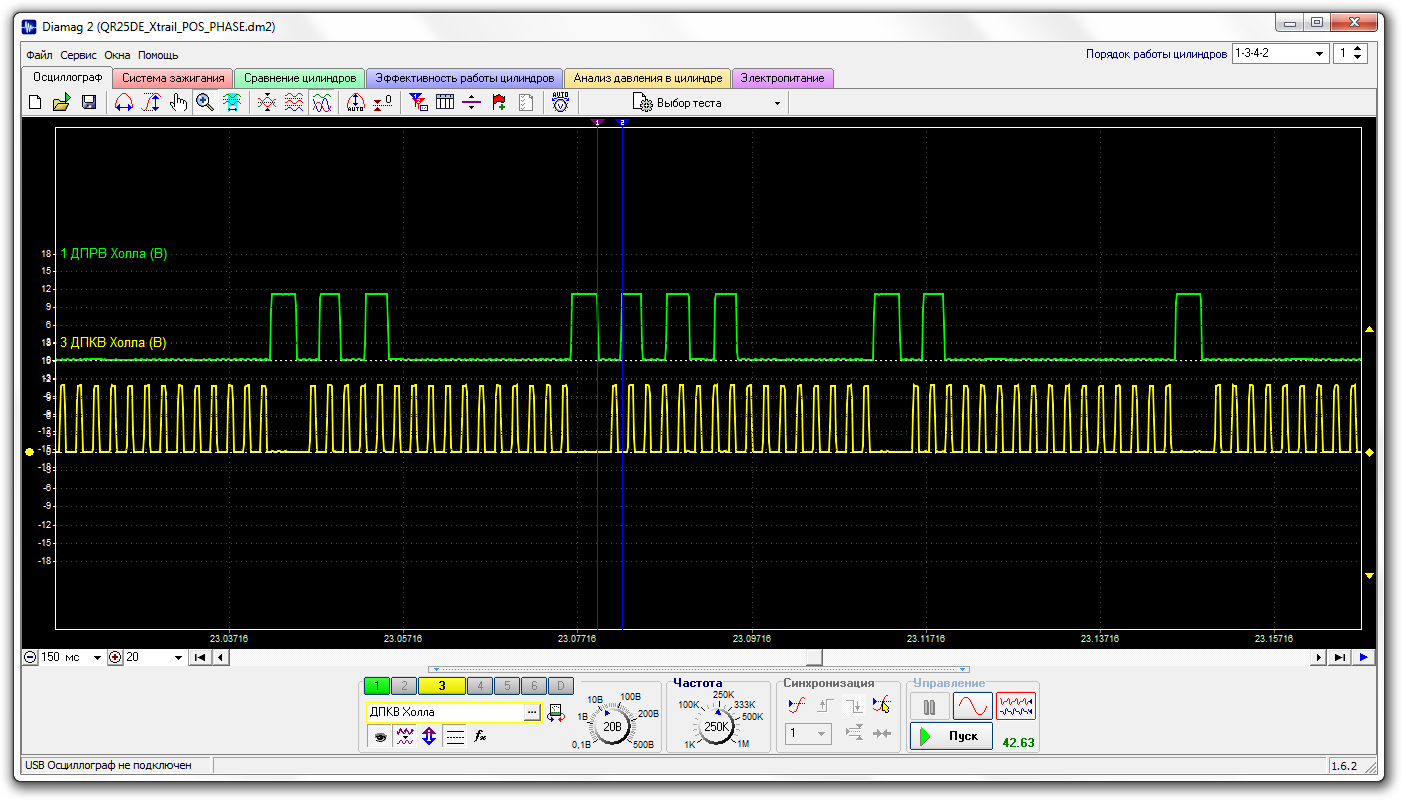Add a marker with the red flag icon

[499, 102]
